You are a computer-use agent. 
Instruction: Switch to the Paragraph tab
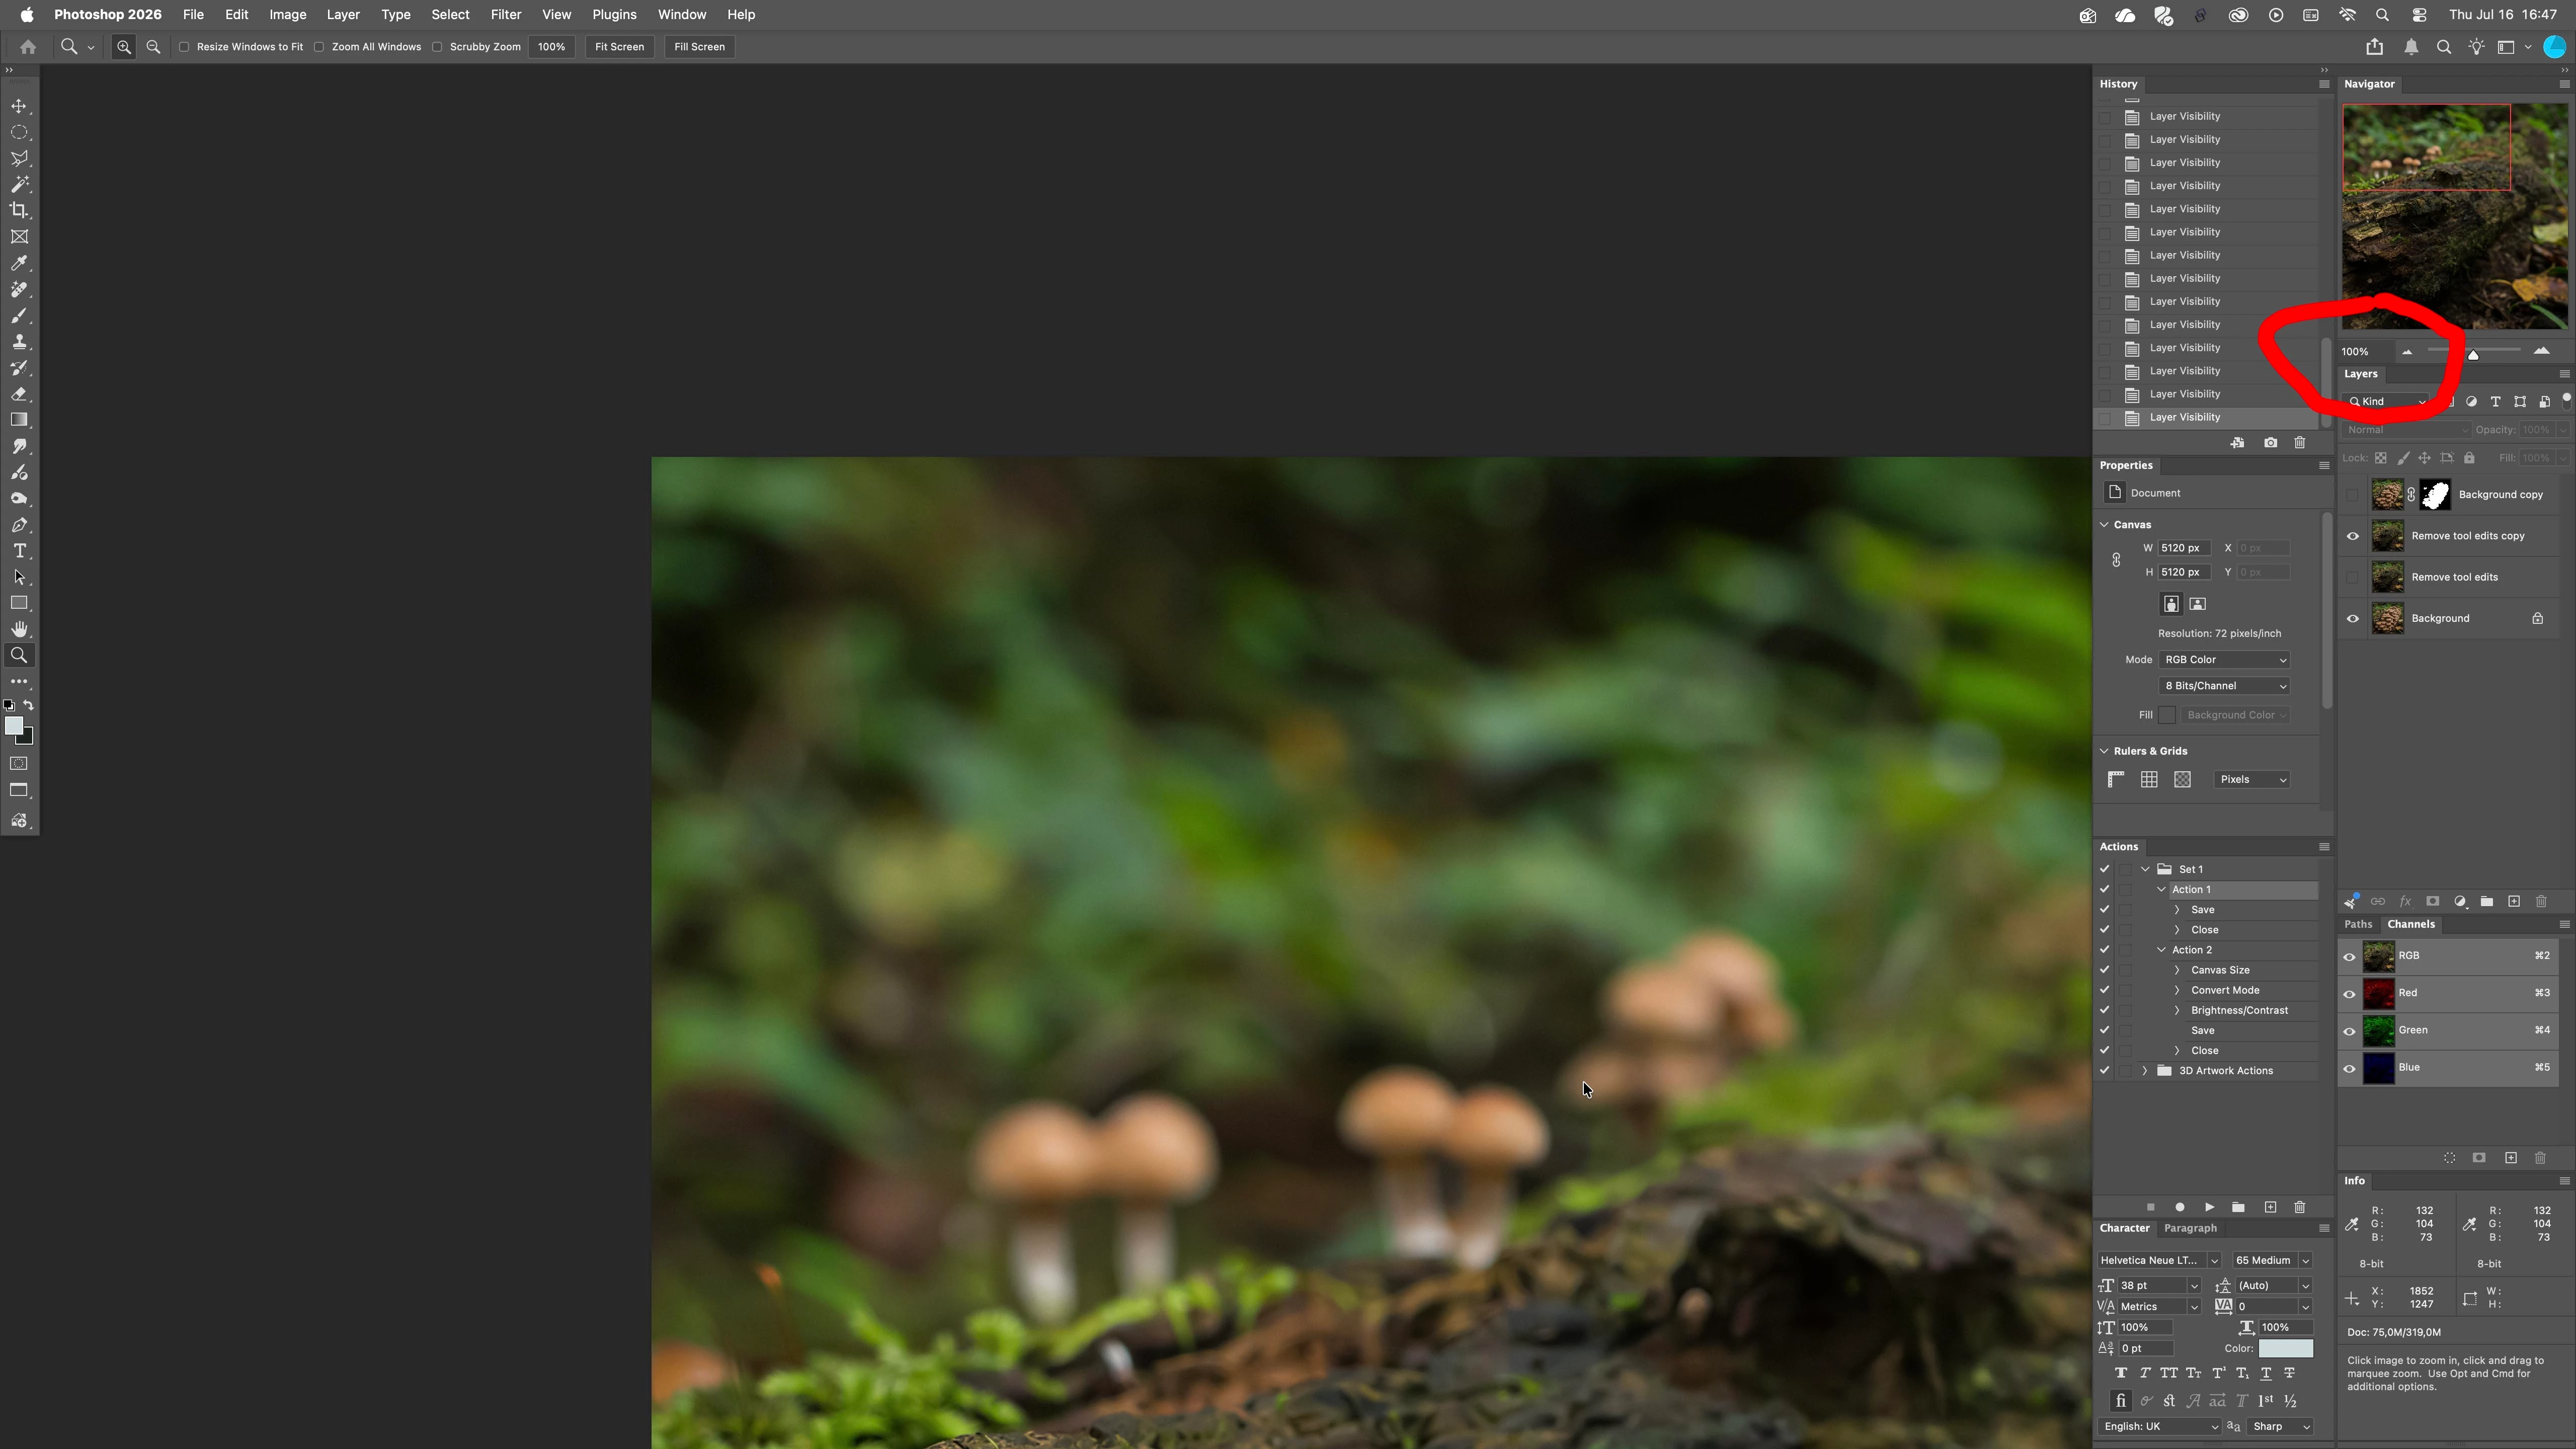click(x=2190, y=1228)
